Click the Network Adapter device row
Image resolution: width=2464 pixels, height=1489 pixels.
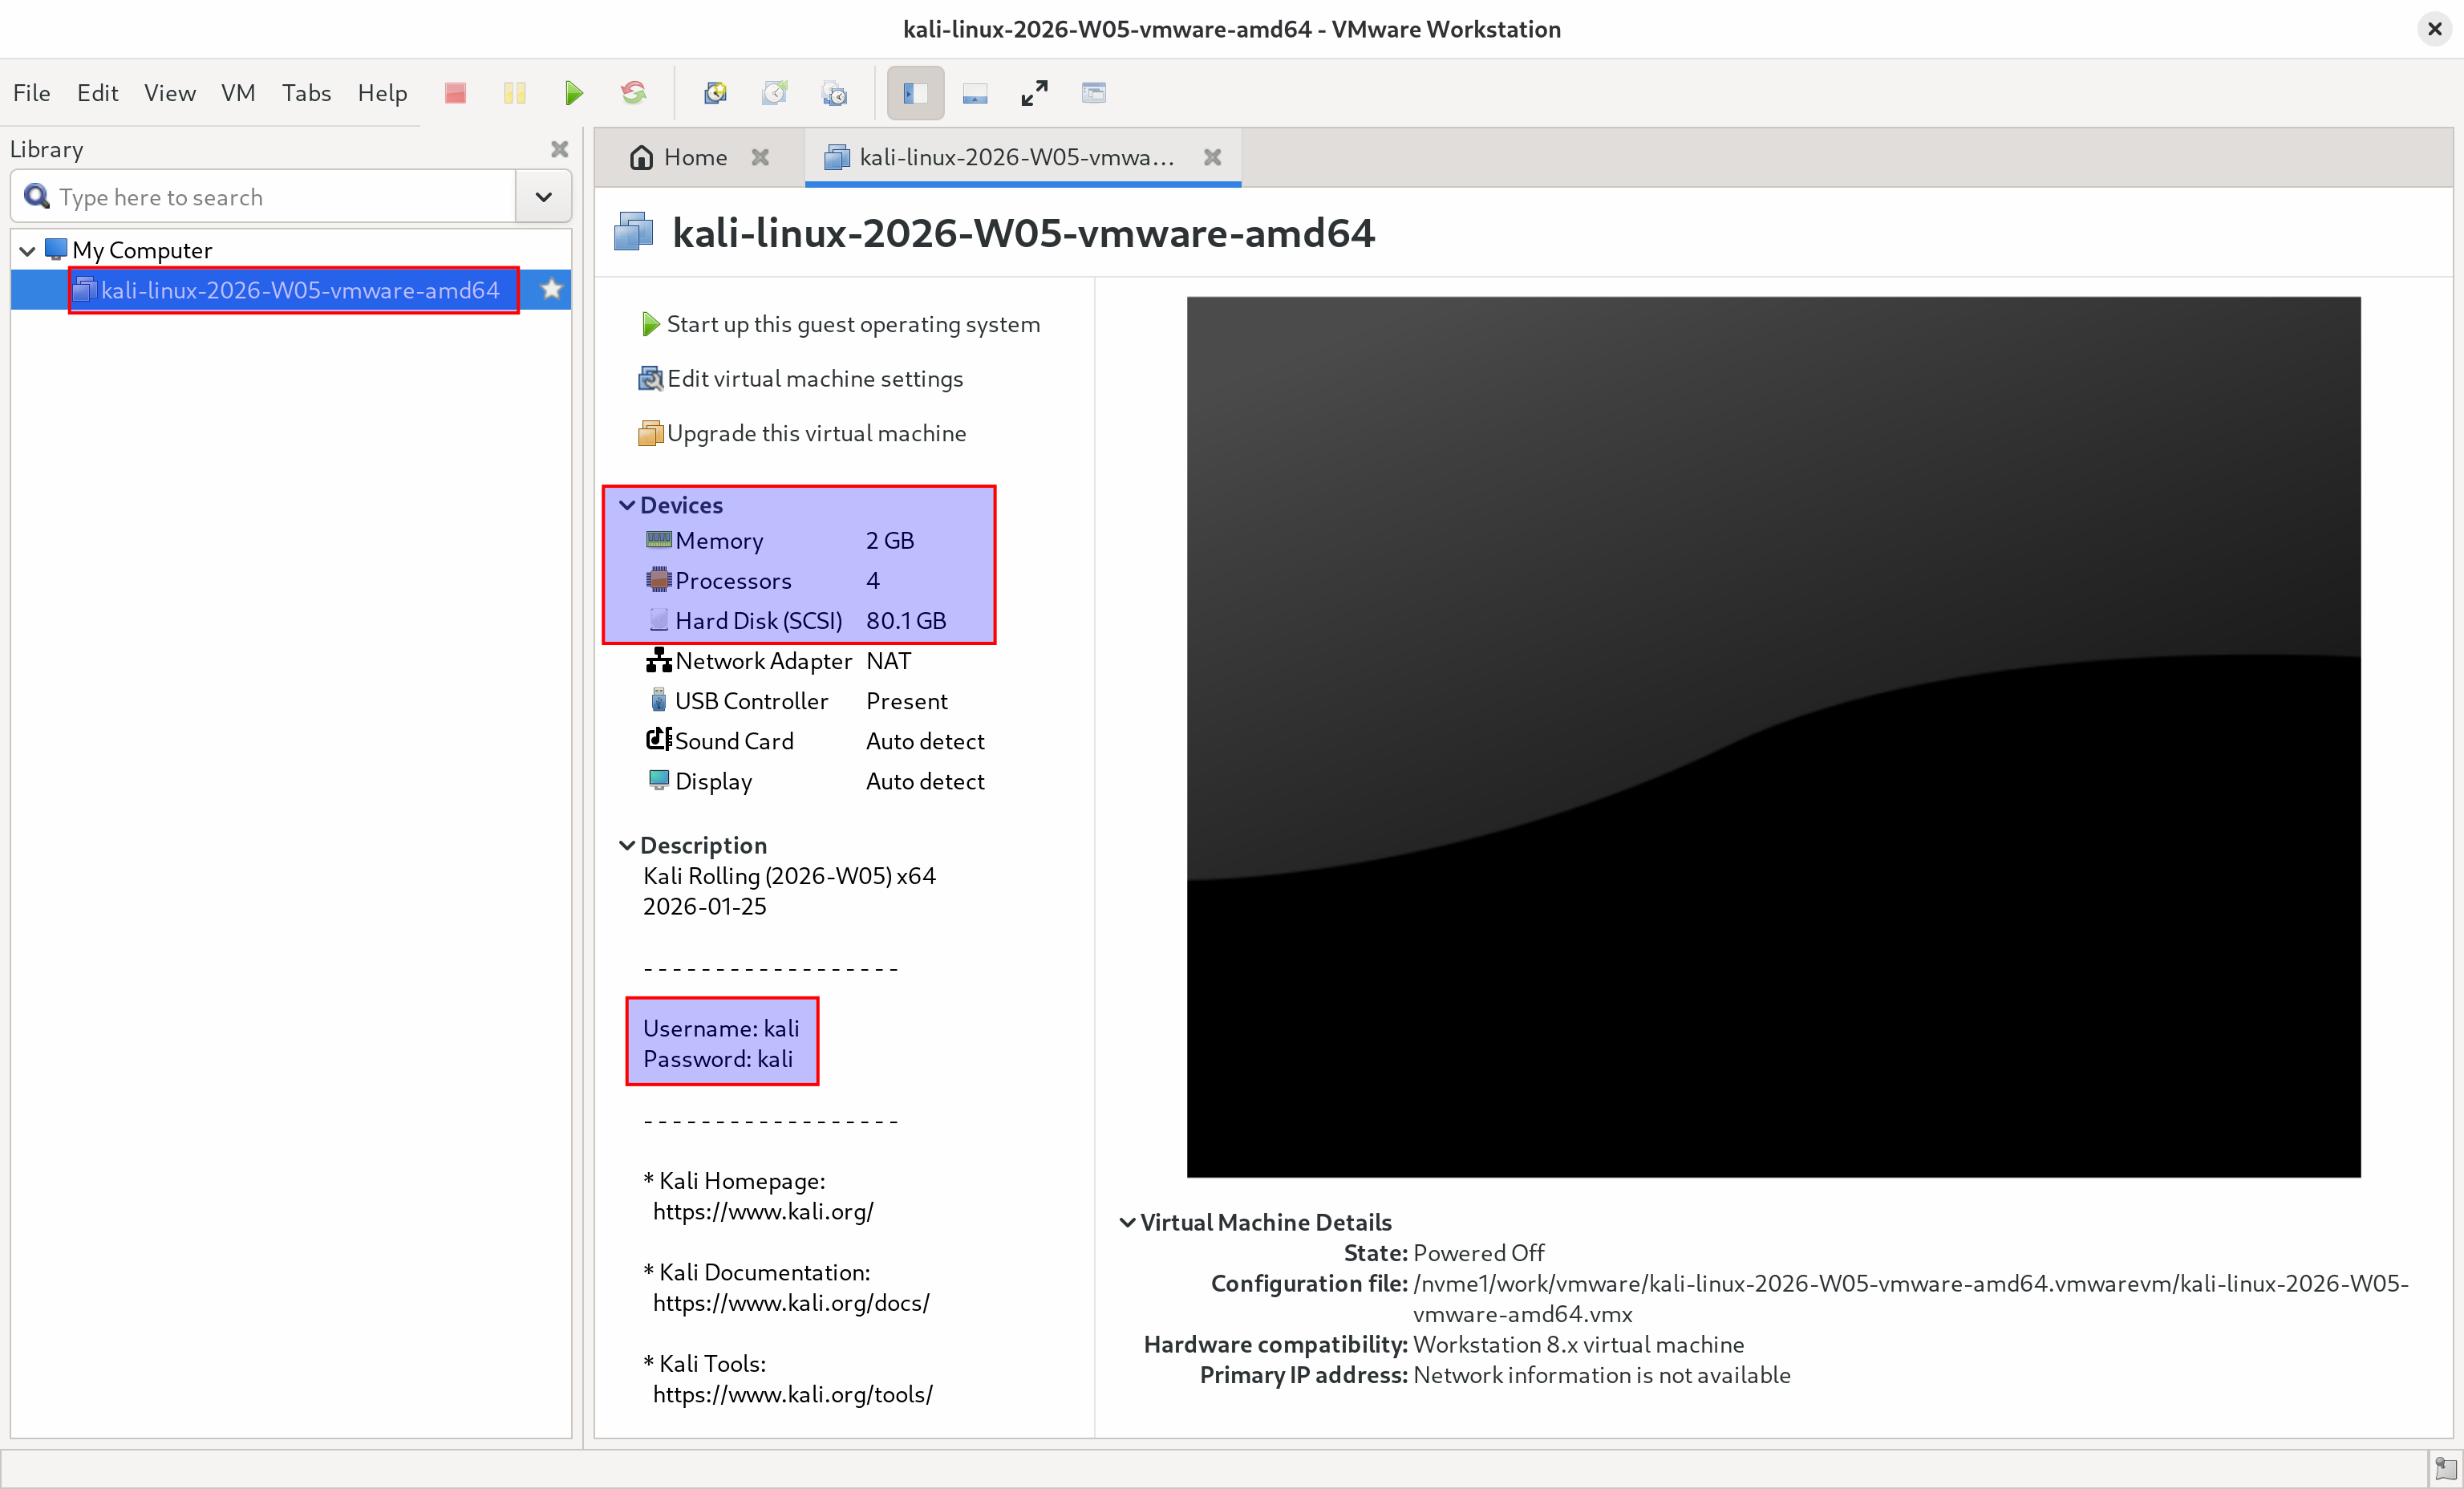click(x=779, y=661)
